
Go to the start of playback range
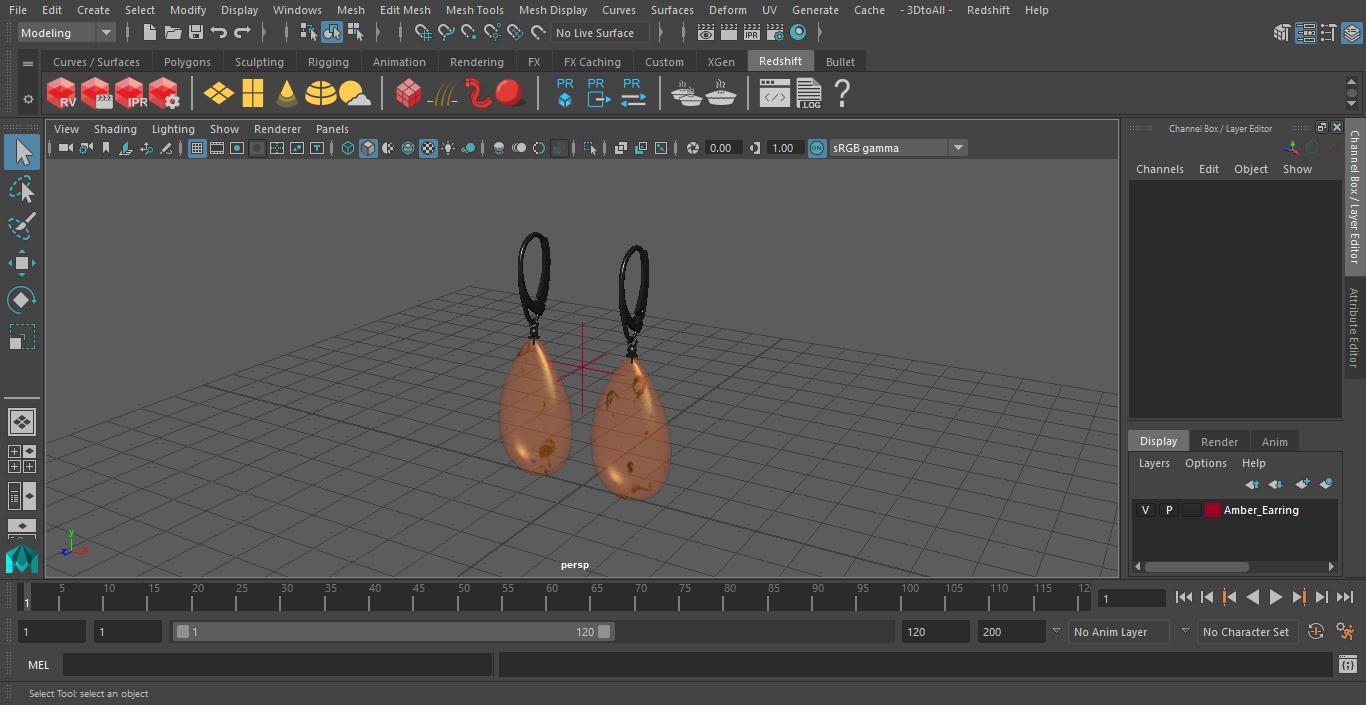click(x=1184, y=597)
